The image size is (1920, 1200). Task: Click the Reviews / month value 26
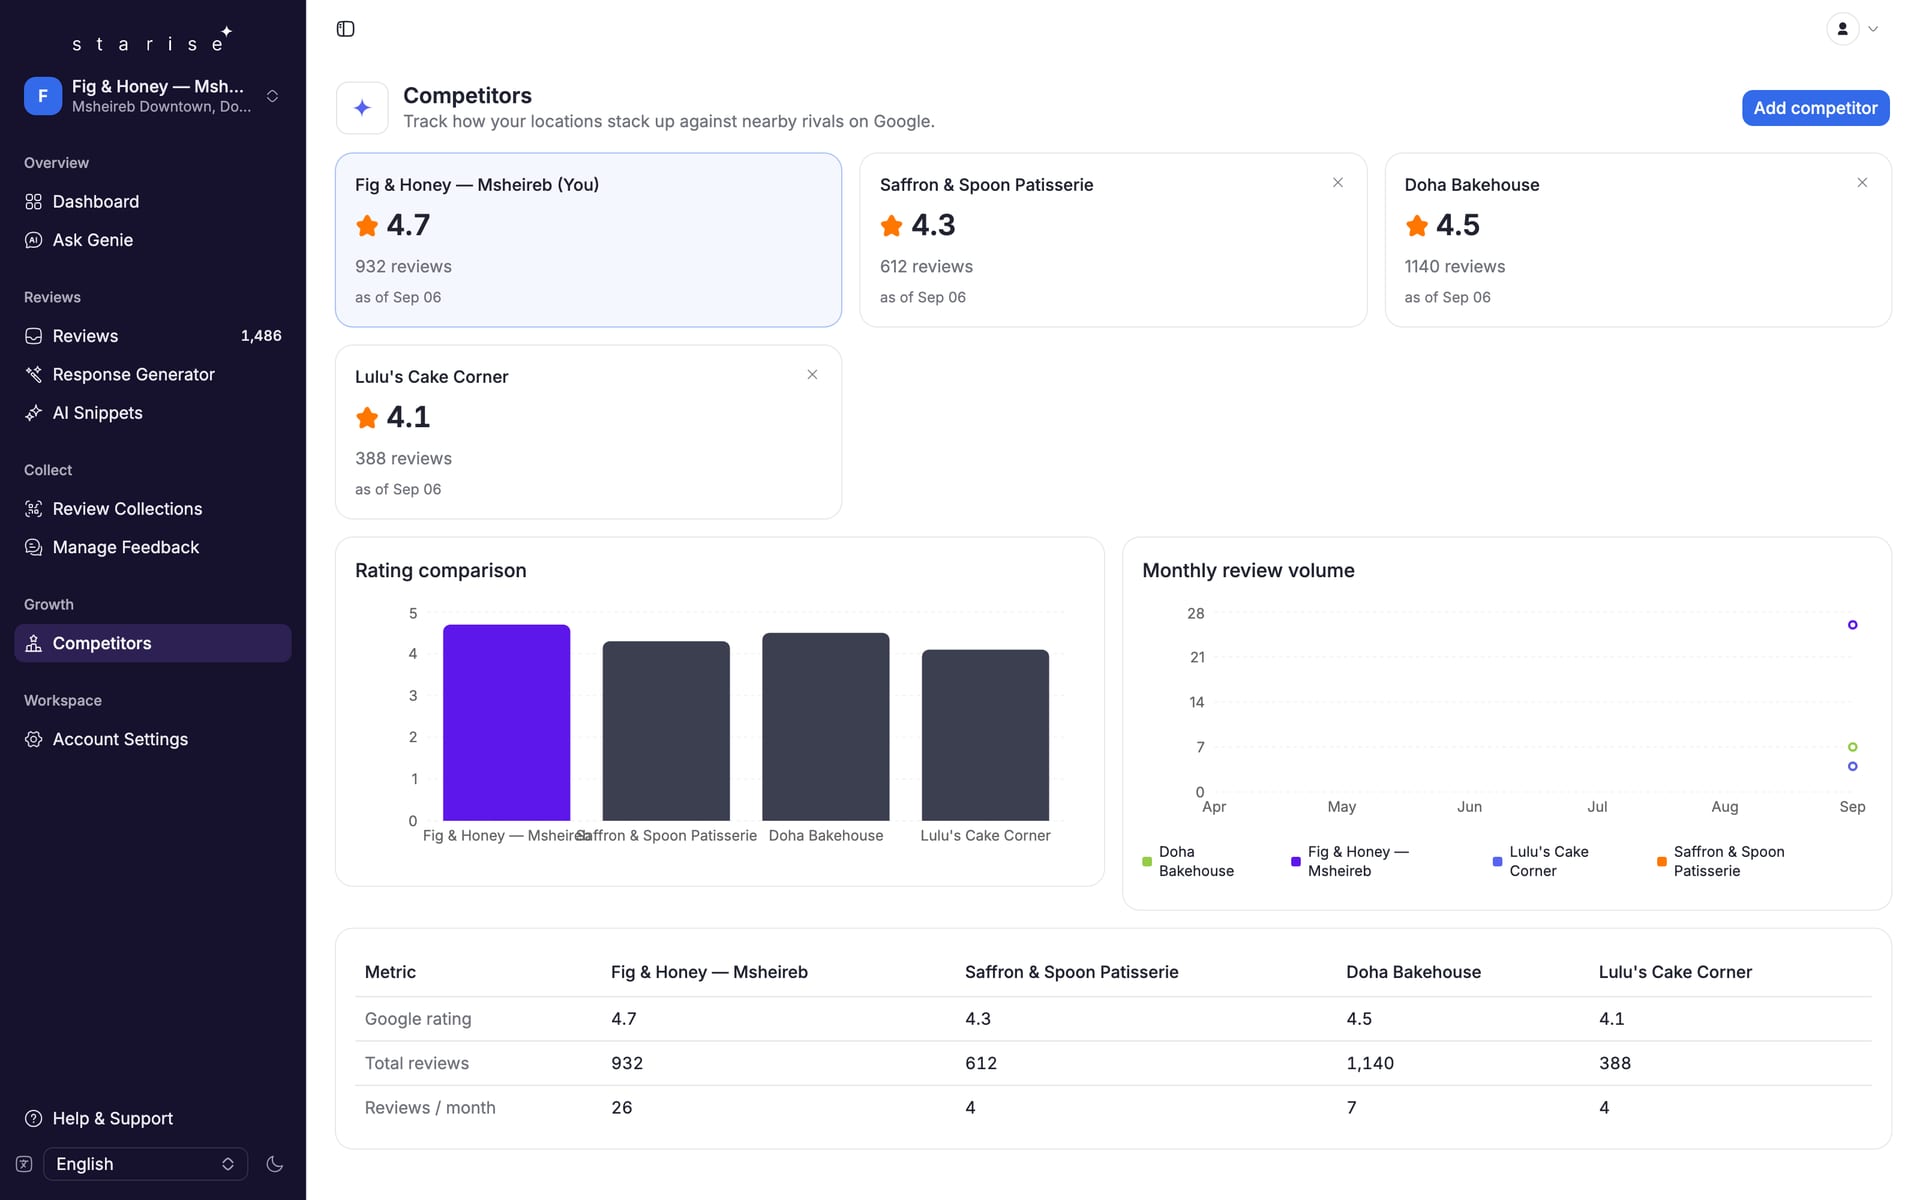(x=622, y=1108)
